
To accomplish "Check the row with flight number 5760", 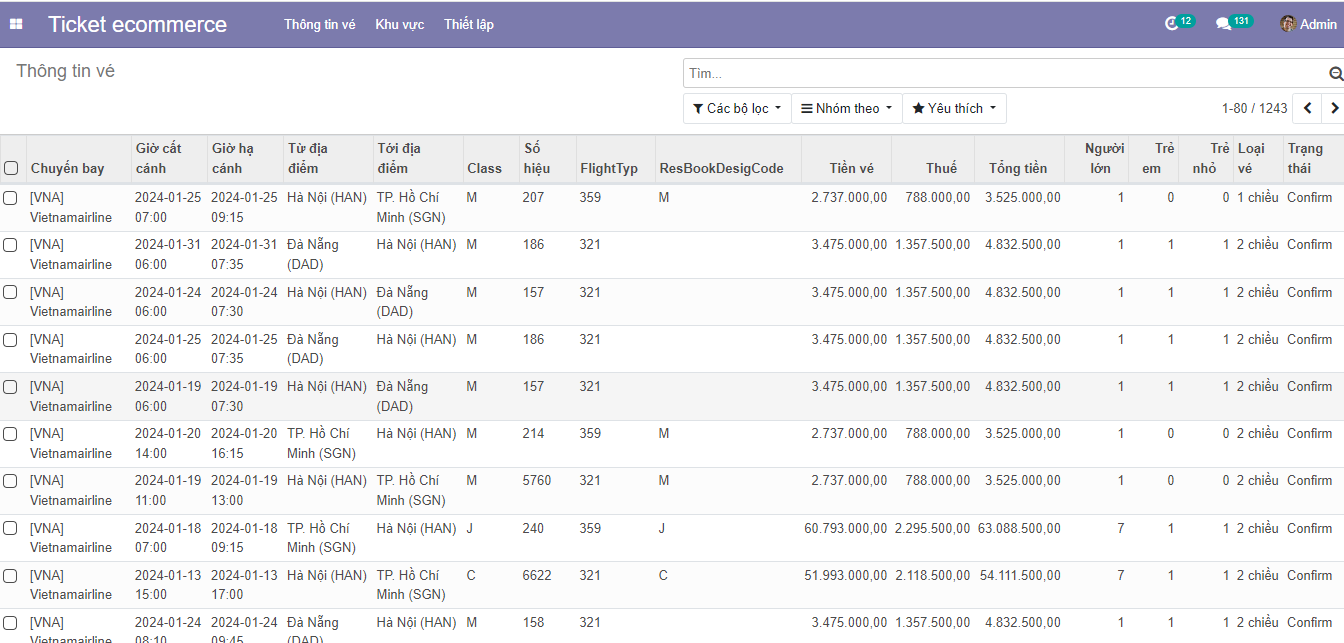I will point(11,481).
